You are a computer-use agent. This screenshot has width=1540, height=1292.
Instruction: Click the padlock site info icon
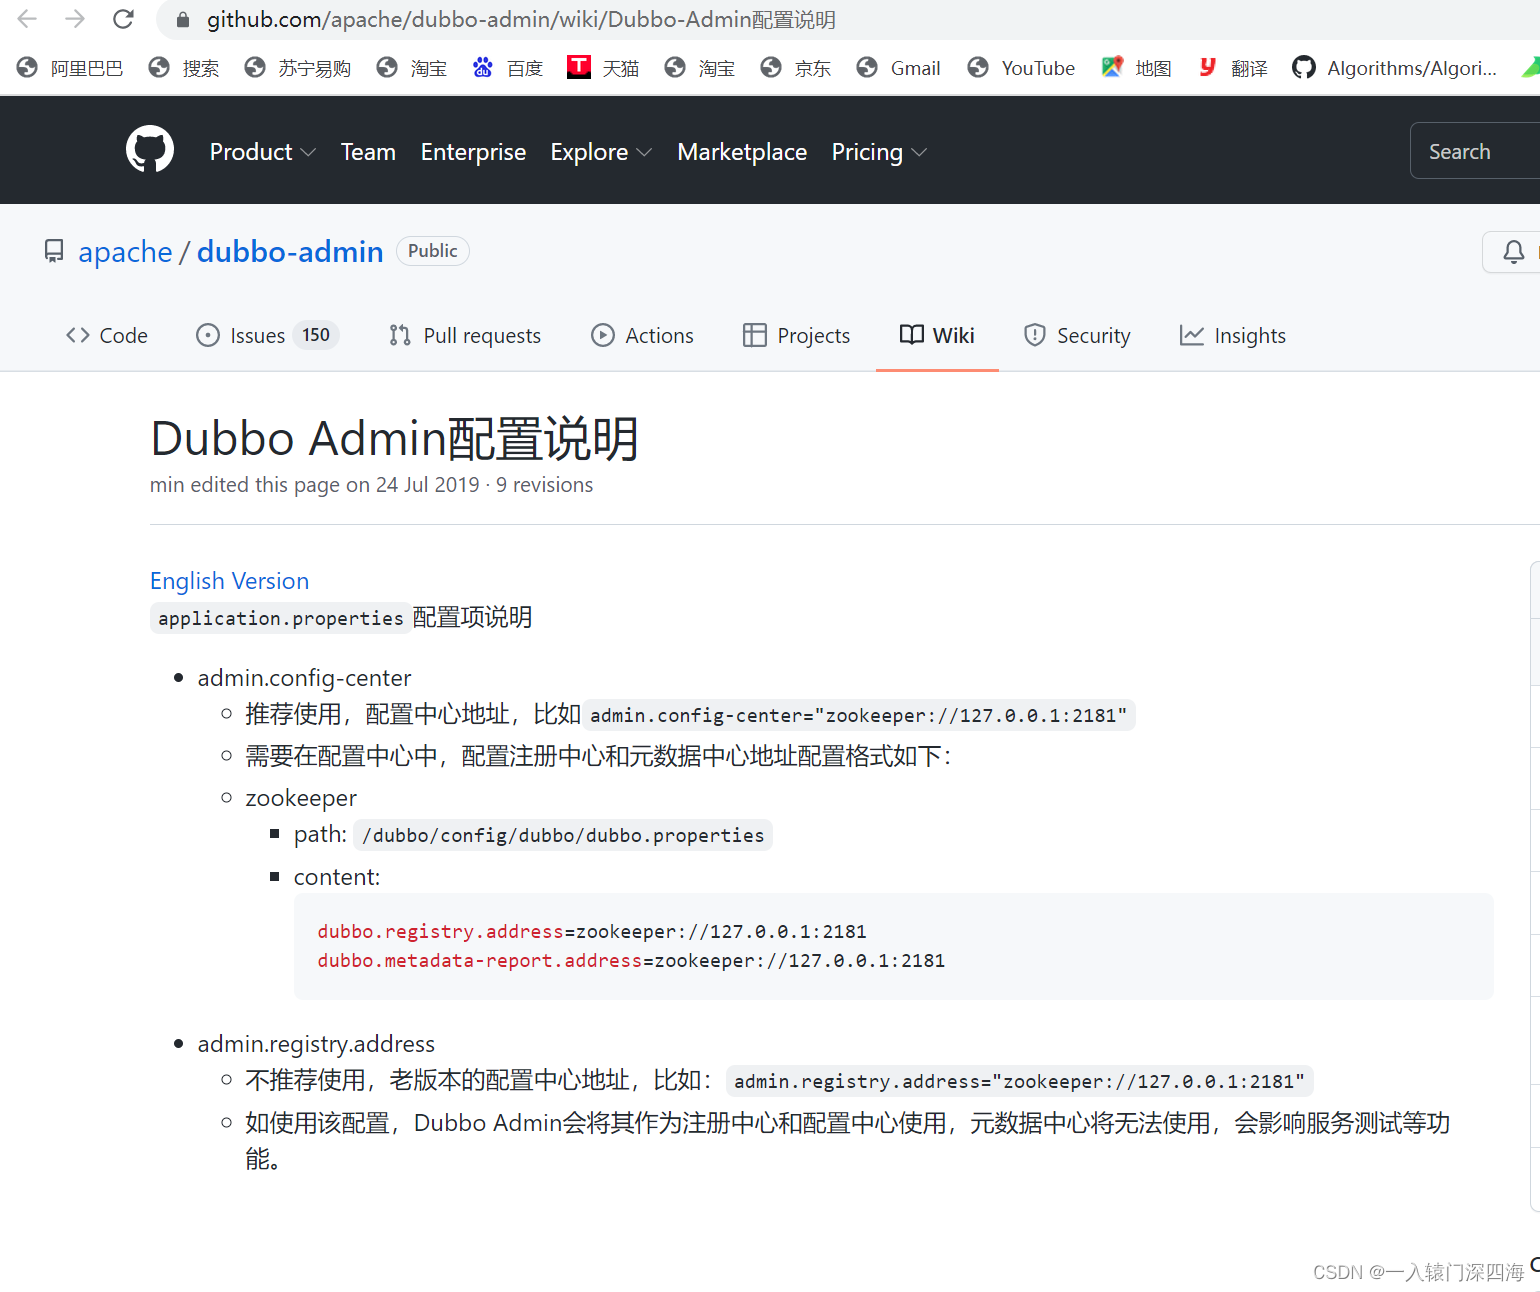(182, 20)
